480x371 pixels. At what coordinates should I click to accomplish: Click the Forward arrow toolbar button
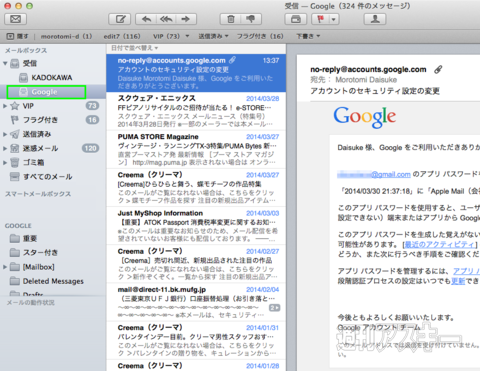tap(186, 19)
